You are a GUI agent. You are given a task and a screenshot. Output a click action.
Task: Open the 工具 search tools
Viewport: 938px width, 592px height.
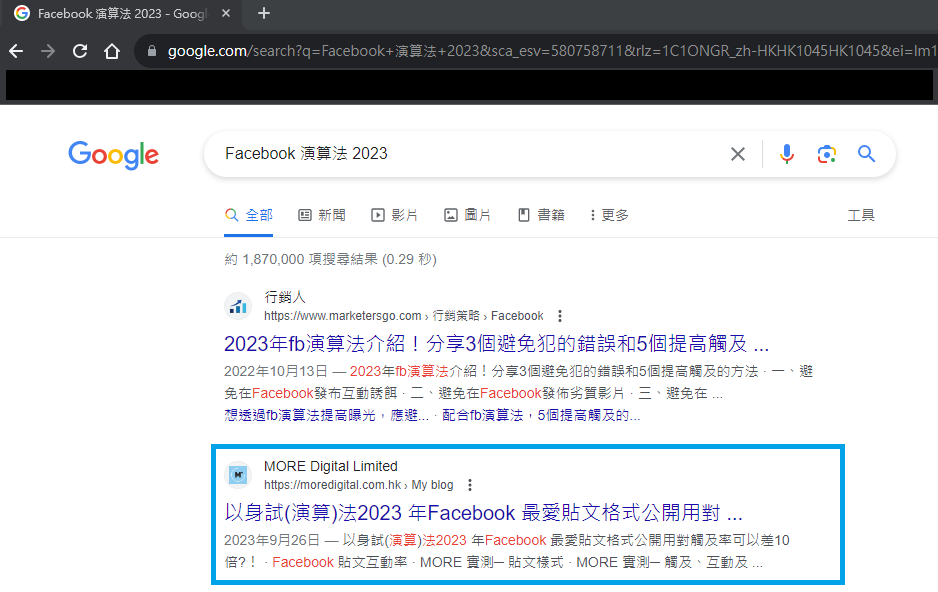pyautogui.click(x=861, y=215)
